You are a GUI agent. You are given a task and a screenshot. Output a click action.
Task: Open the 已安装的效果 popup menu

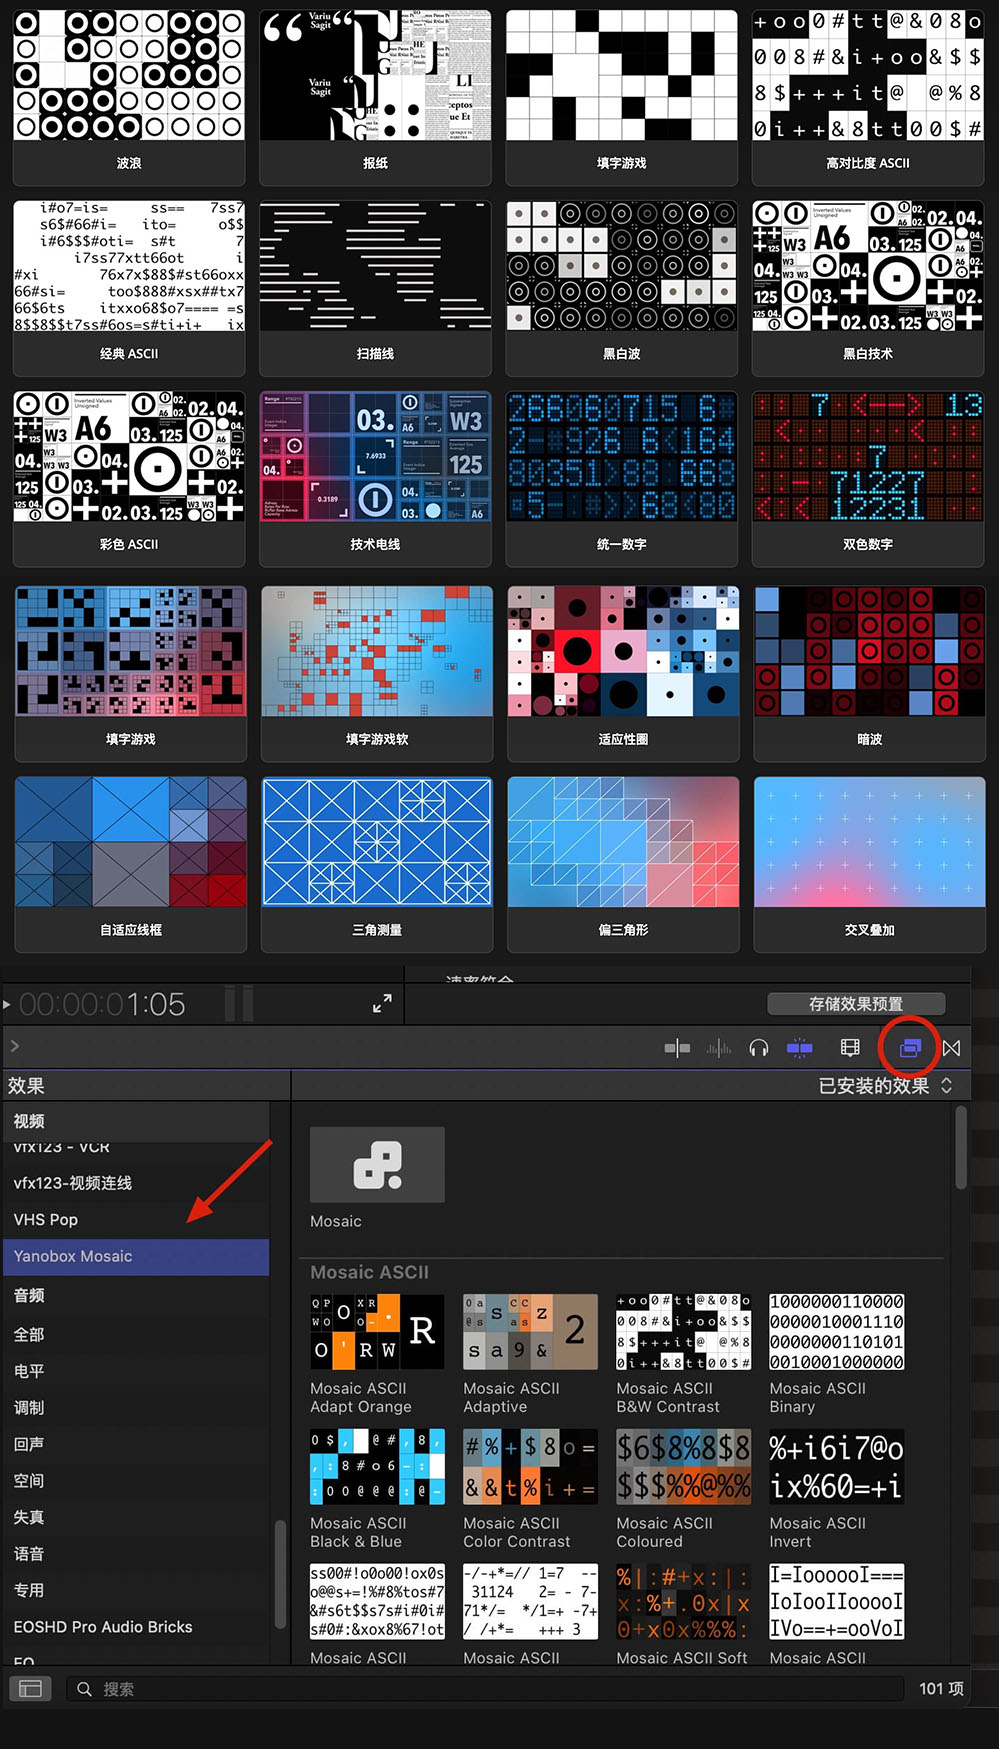point(885,1086)
